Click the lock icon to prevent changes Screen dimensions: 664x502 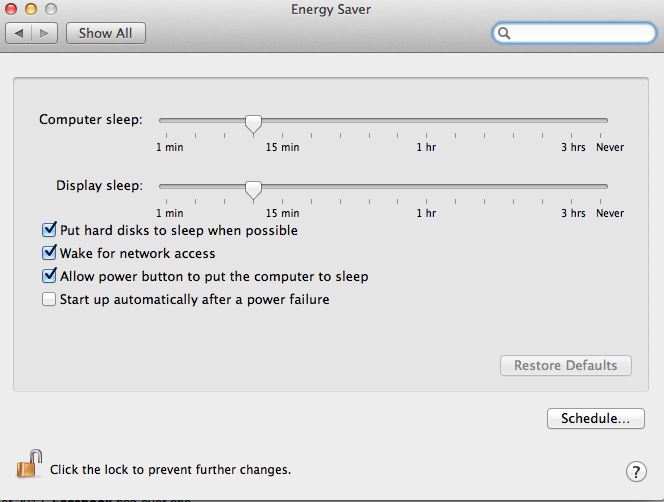point(29,464)
